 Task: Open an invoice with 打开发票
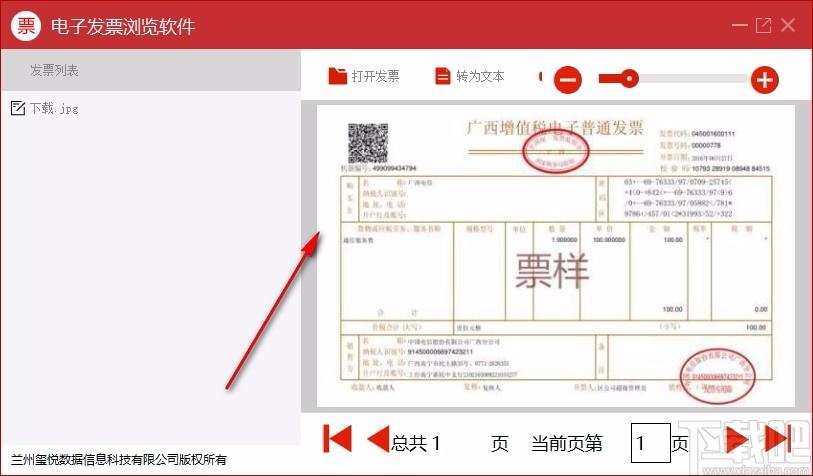[363, 76]
